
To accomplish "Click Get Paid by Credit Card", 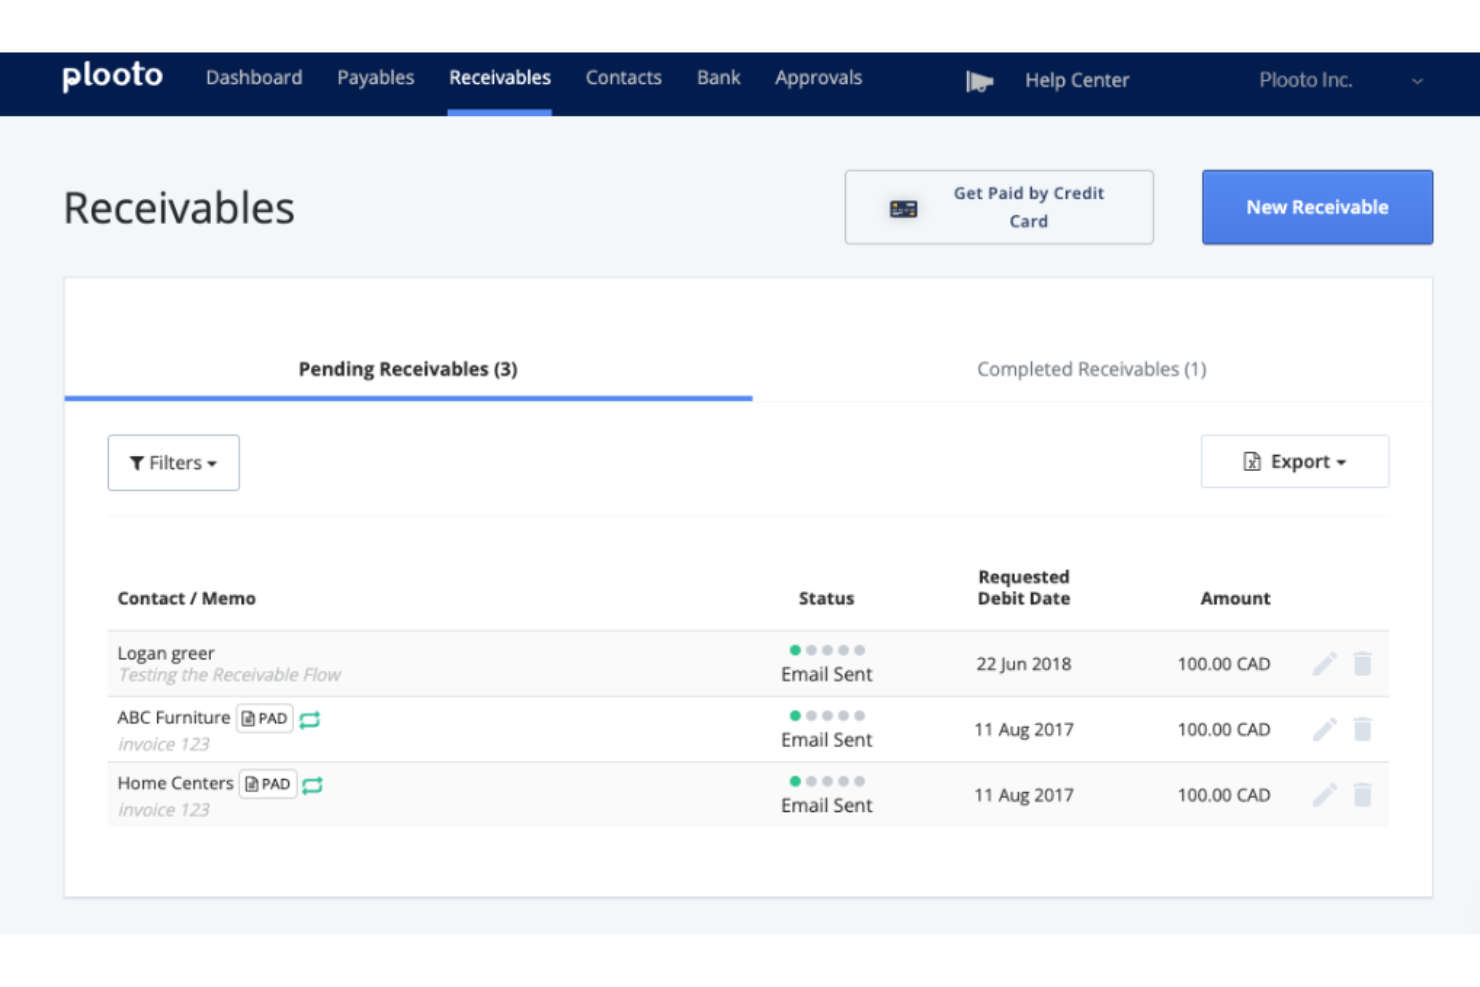I will coord(1000,207).
